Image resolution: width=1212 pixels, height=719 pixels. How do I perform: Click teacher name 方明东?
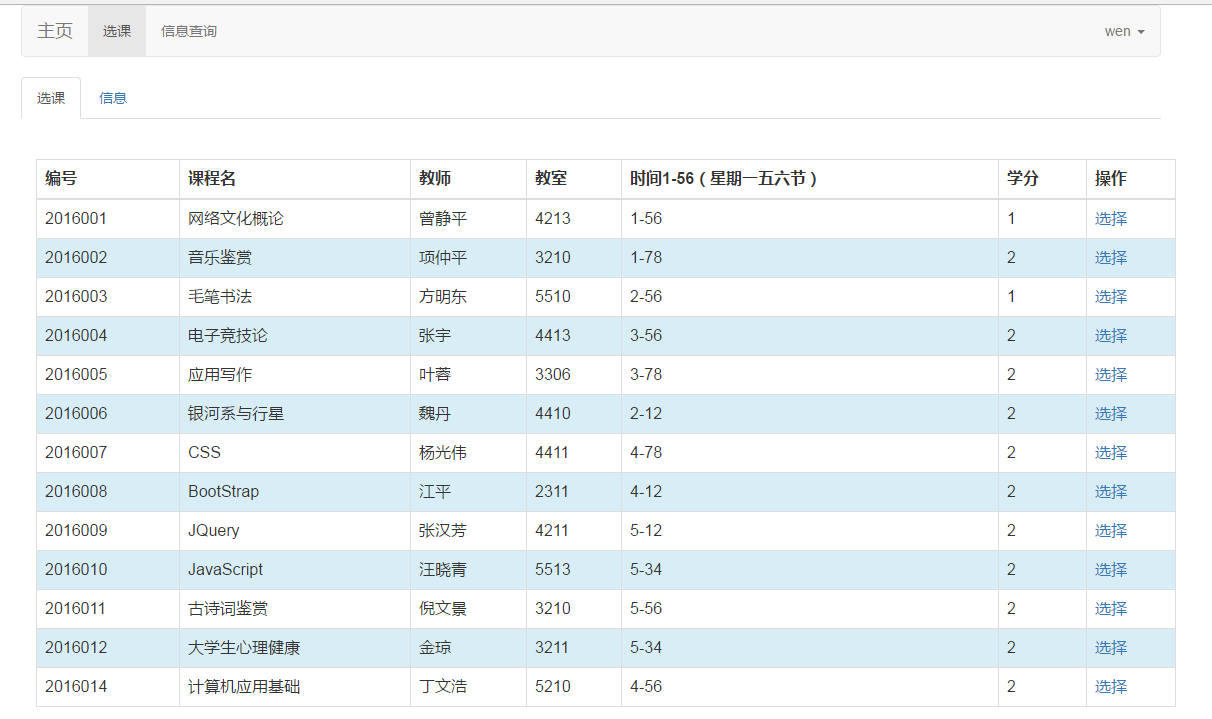[443, 296]
